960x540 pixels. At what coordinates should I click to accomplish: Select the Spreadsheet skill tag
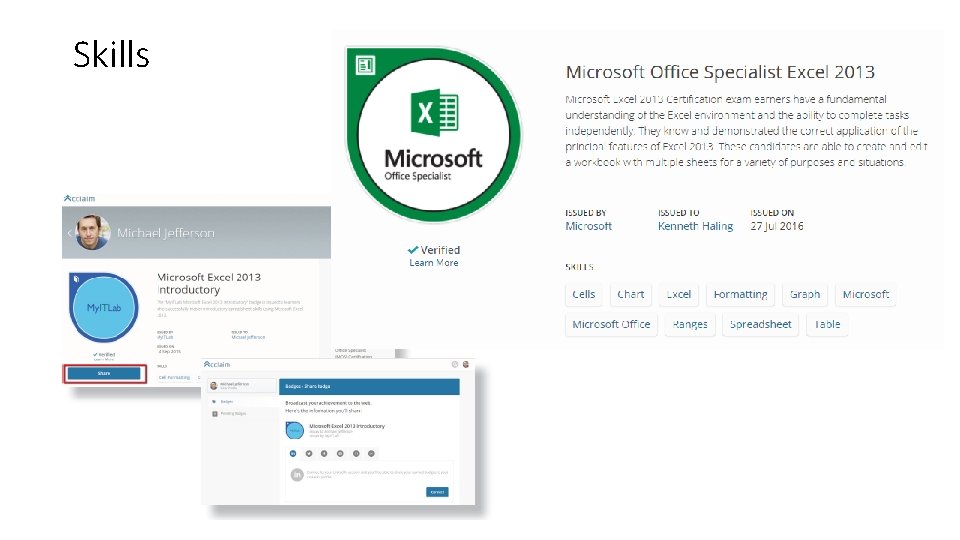coord(760,324)
